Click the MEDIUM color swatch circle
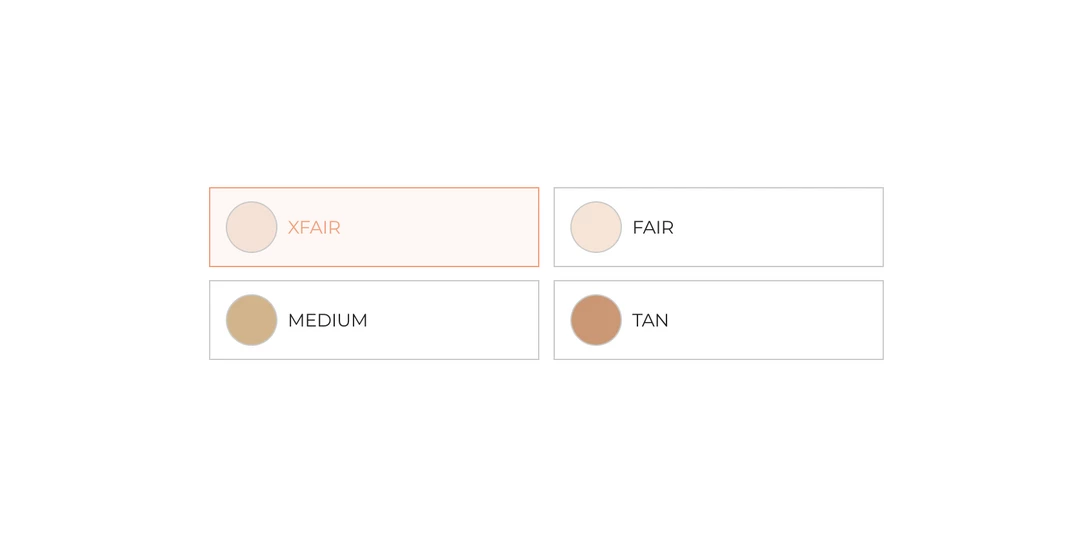 click(251, 320)
